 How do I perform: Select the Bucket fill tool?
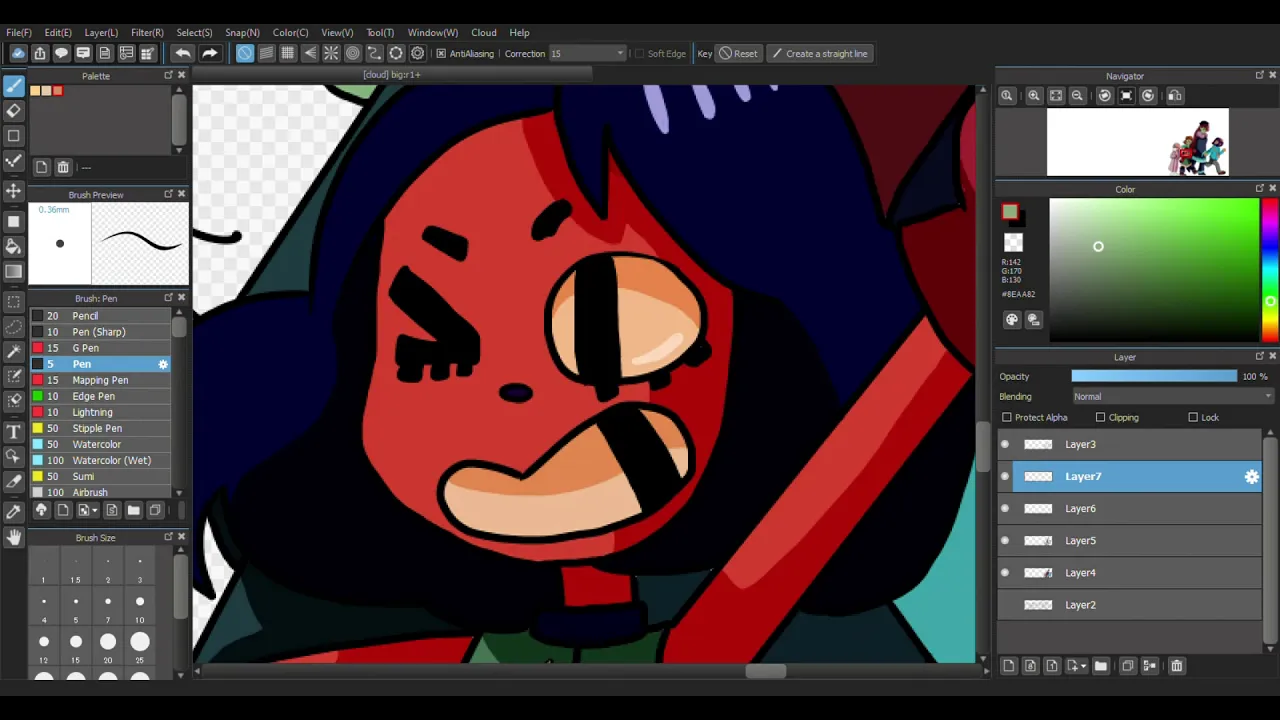coord(14,246)
